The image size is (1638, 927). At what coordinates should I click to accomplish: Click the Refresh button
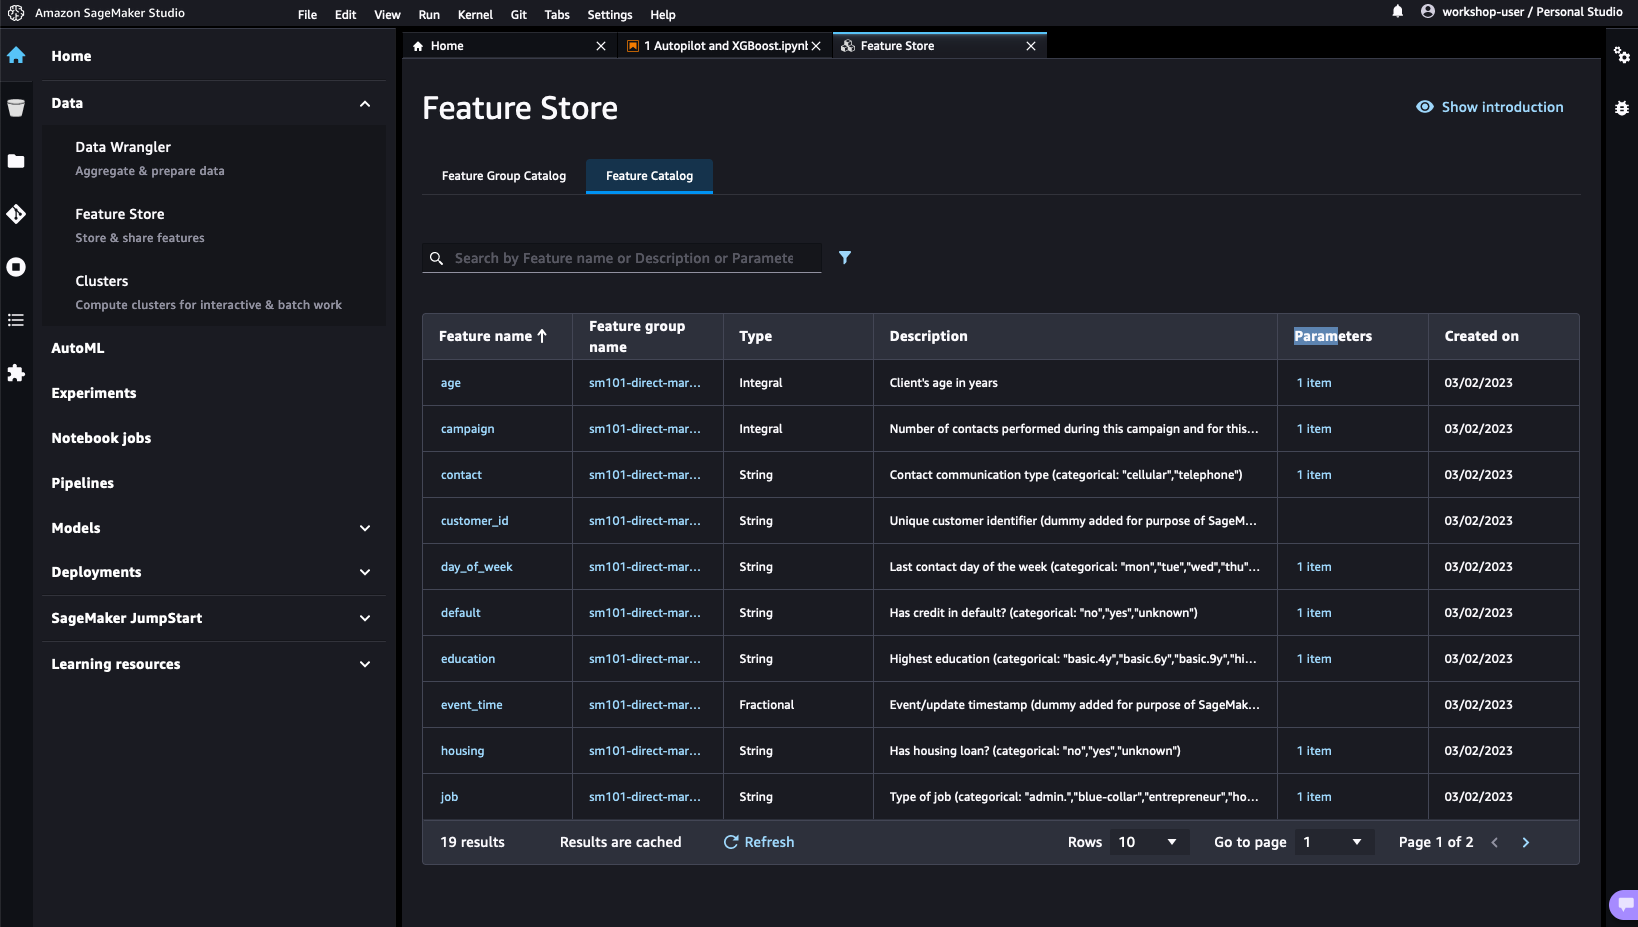759,842
